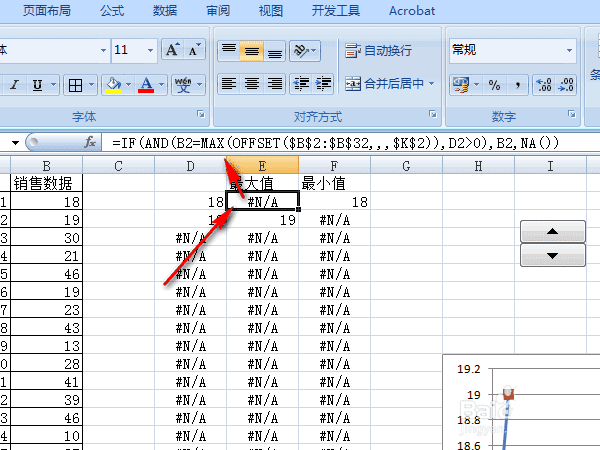The height and width of the screenshot is (450, 600).
Task: Select column C header
Action: coord(118,166)
